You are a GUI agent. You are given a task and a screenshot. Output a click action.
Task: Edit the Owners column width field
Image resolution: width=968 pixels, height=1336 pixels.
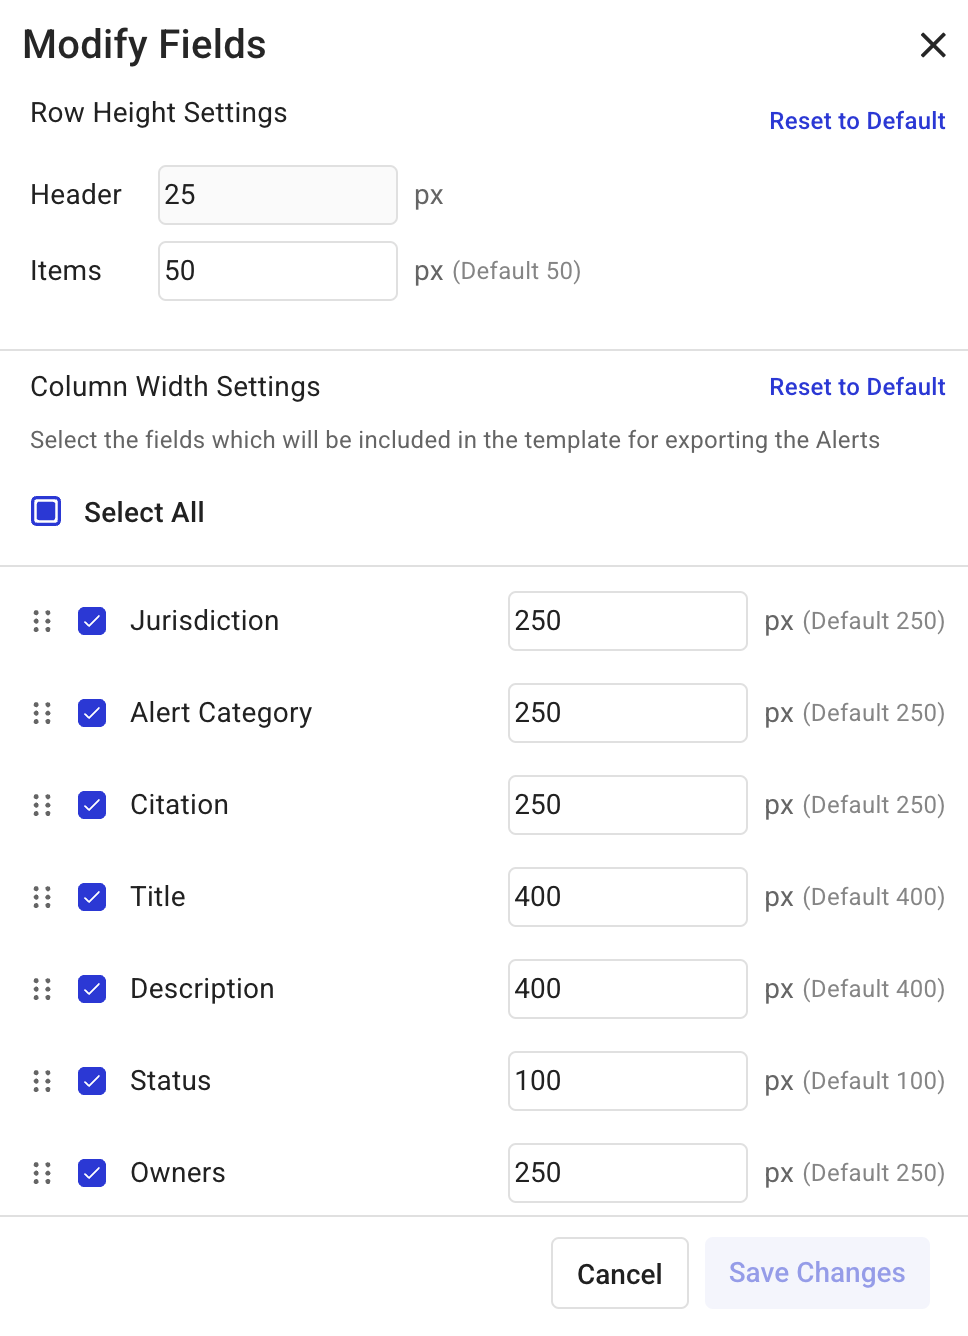[627, 1173]
